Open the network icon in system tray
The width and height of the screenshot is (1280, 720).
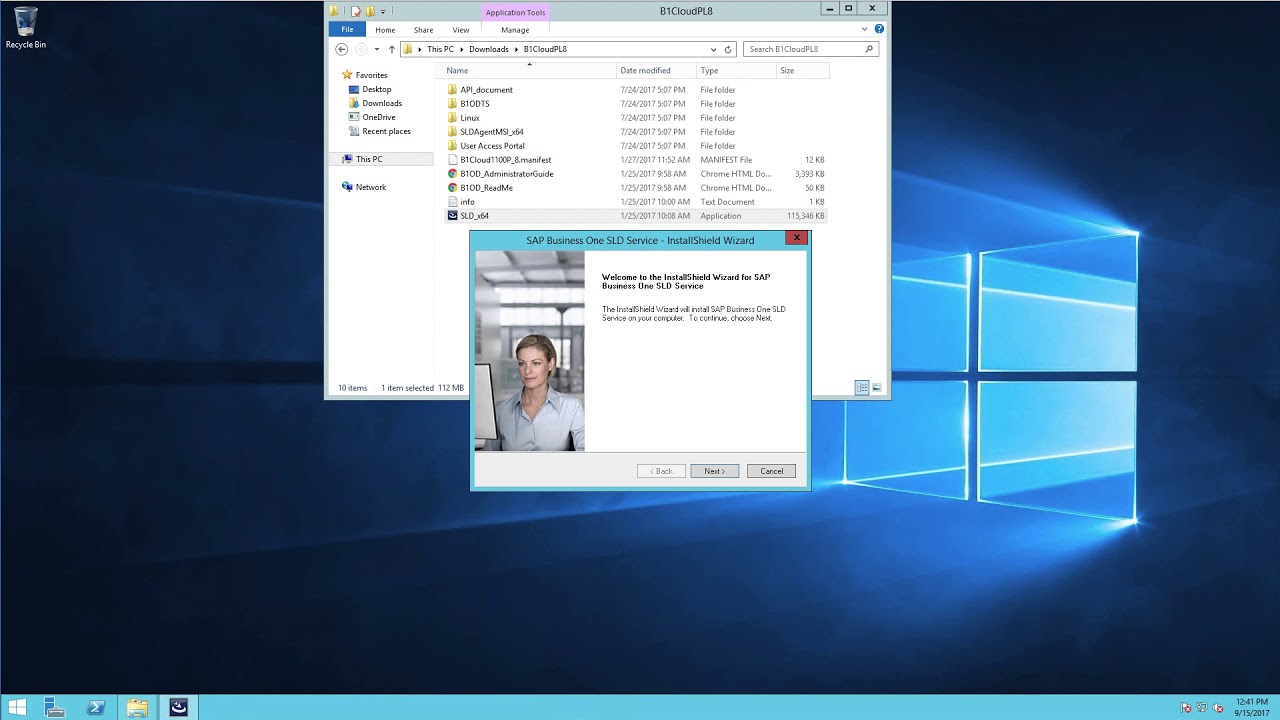(1202, 708)
